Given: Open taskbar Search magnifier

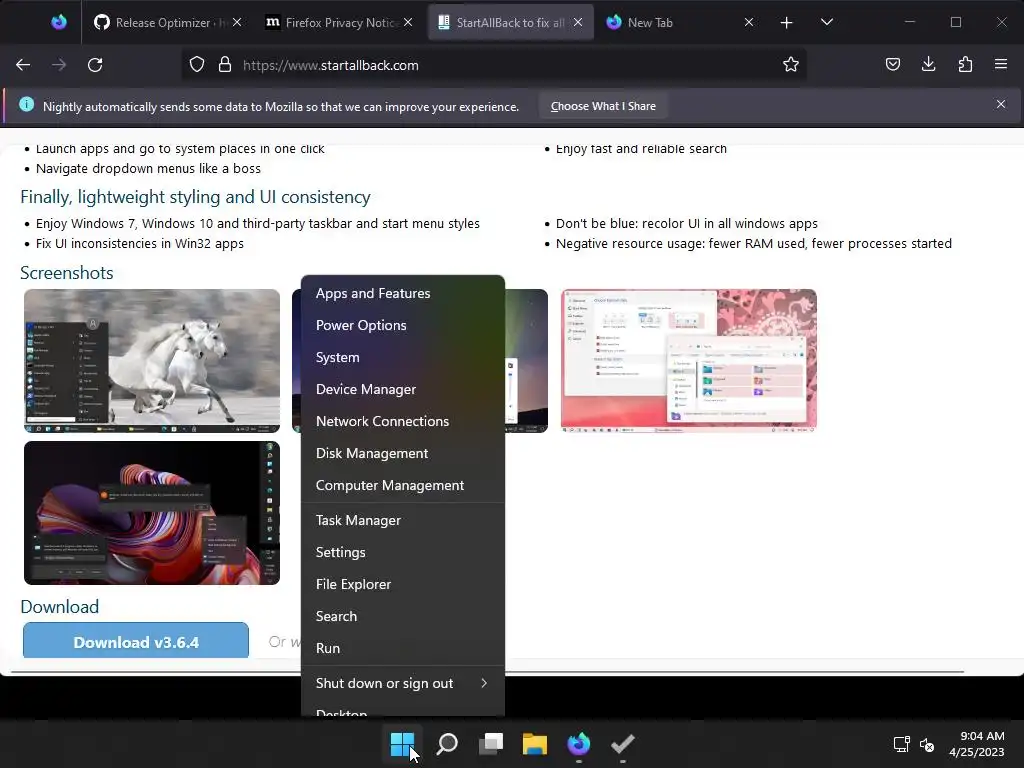Looking at the screenshot, I should click(x=447, y=744).
